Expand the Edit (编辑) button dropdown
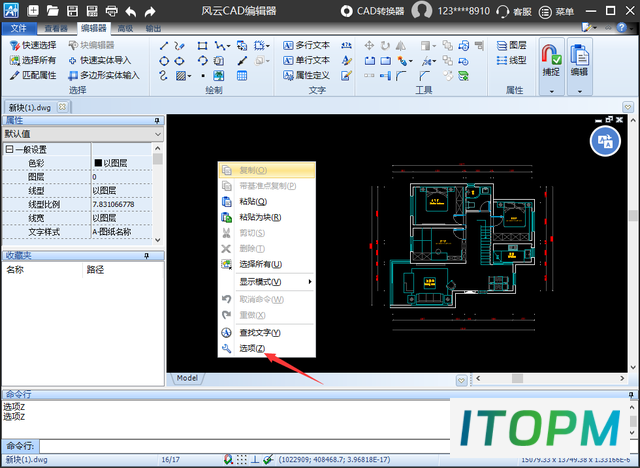640x468 pixels. pos(580,91)
